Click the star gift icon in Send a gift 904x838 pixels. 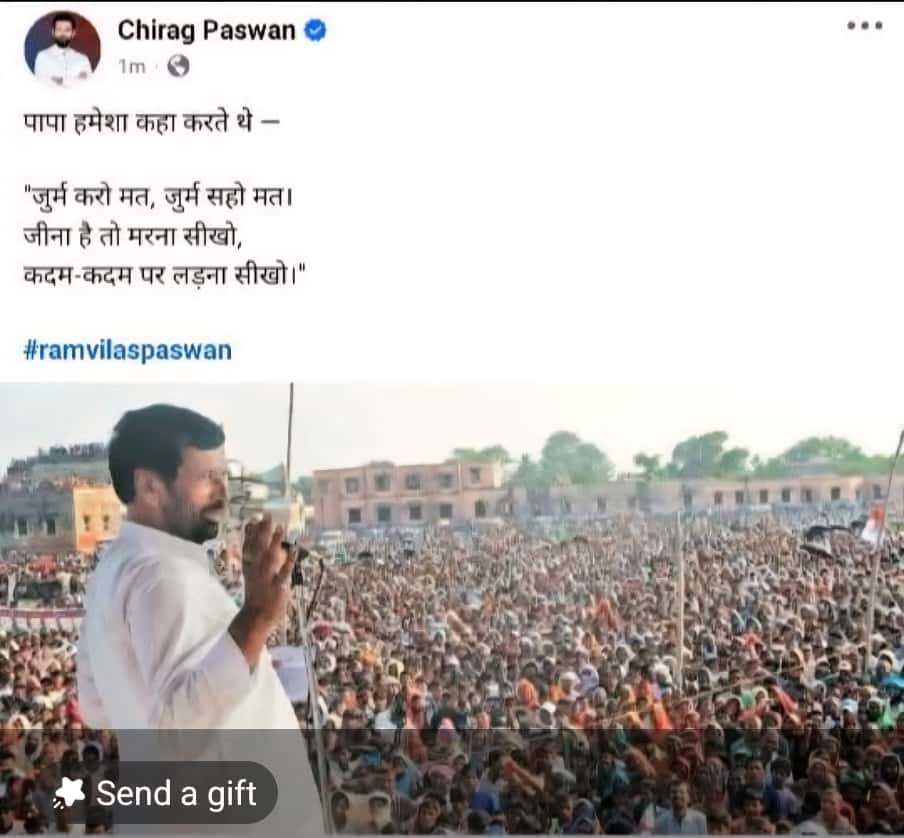pyautogui.click(x=69, y=792)
